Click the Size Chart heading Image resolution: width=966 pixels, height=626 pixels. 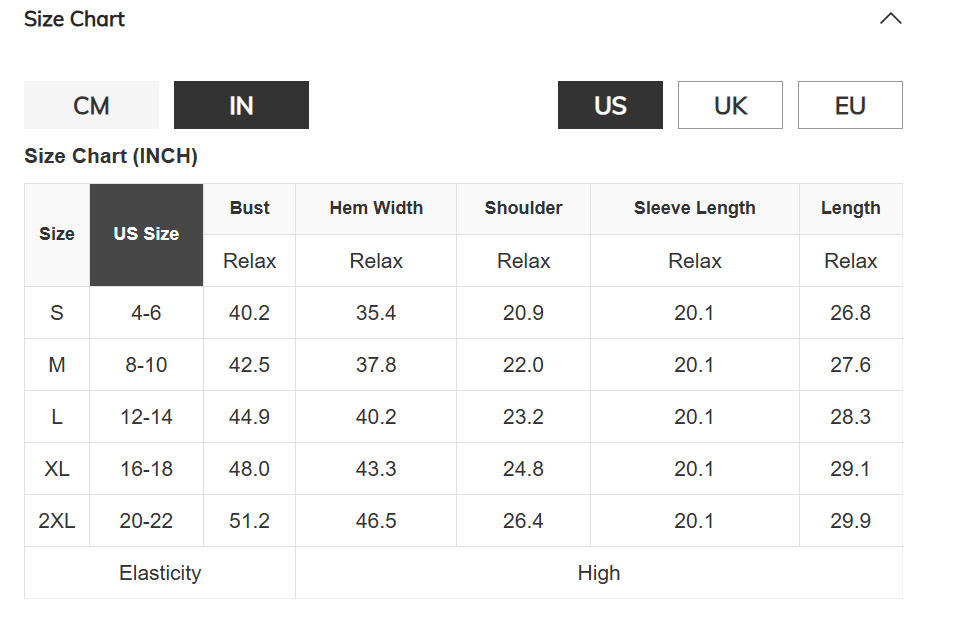(x=75, y=19)
